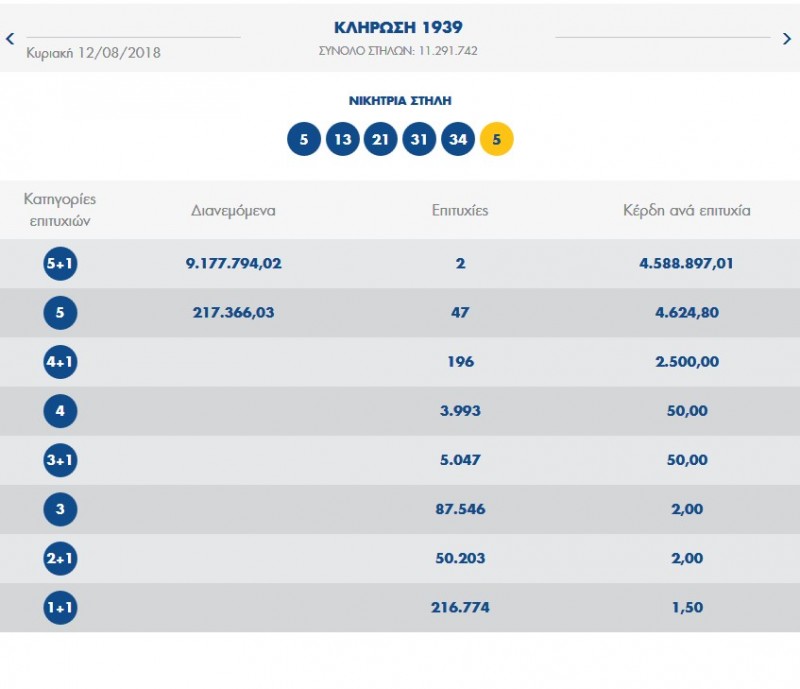Click the 4.588.897,01 prize amount
The width and height of the screenshot is (800, 689).
click(686, 264)
